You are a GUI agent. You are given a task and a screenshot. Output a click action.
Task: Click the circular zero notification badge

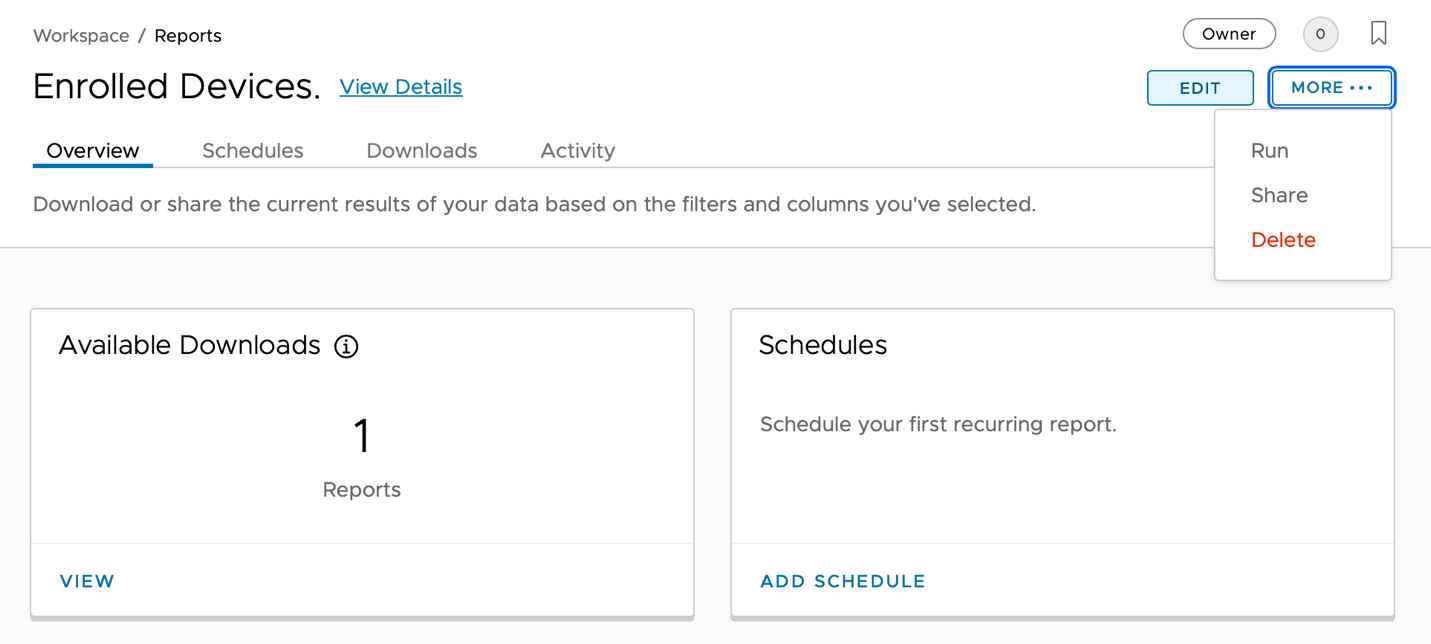click(1320, 33)
